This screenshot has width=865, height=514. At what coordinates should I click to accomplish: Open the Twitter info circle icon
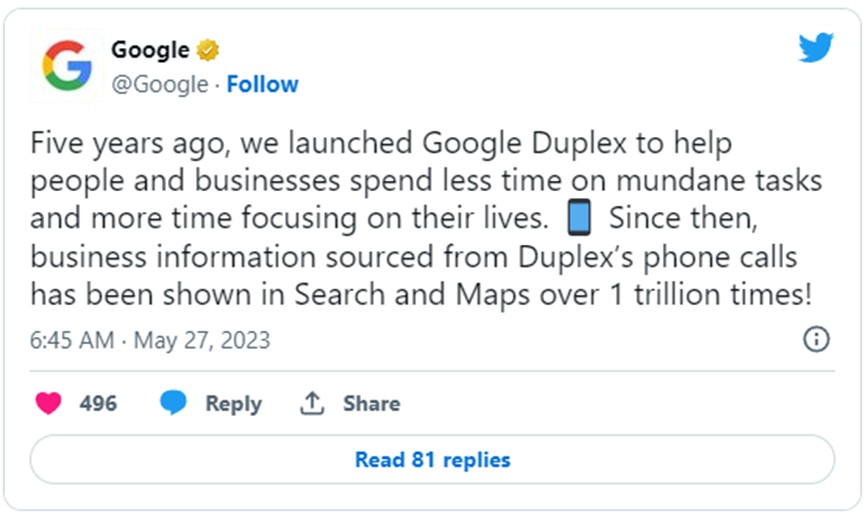816,339
